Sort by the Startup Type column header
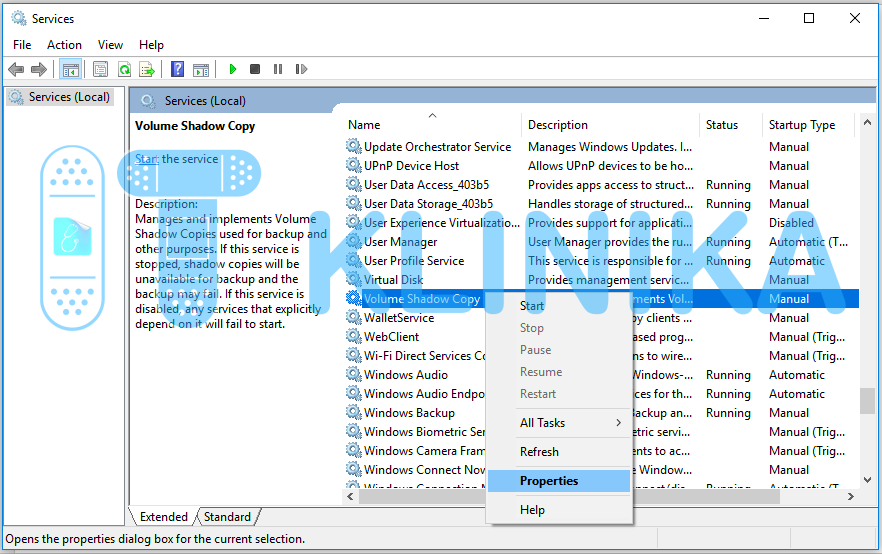This screenshot has width=882, height=554. click(801, 125)
